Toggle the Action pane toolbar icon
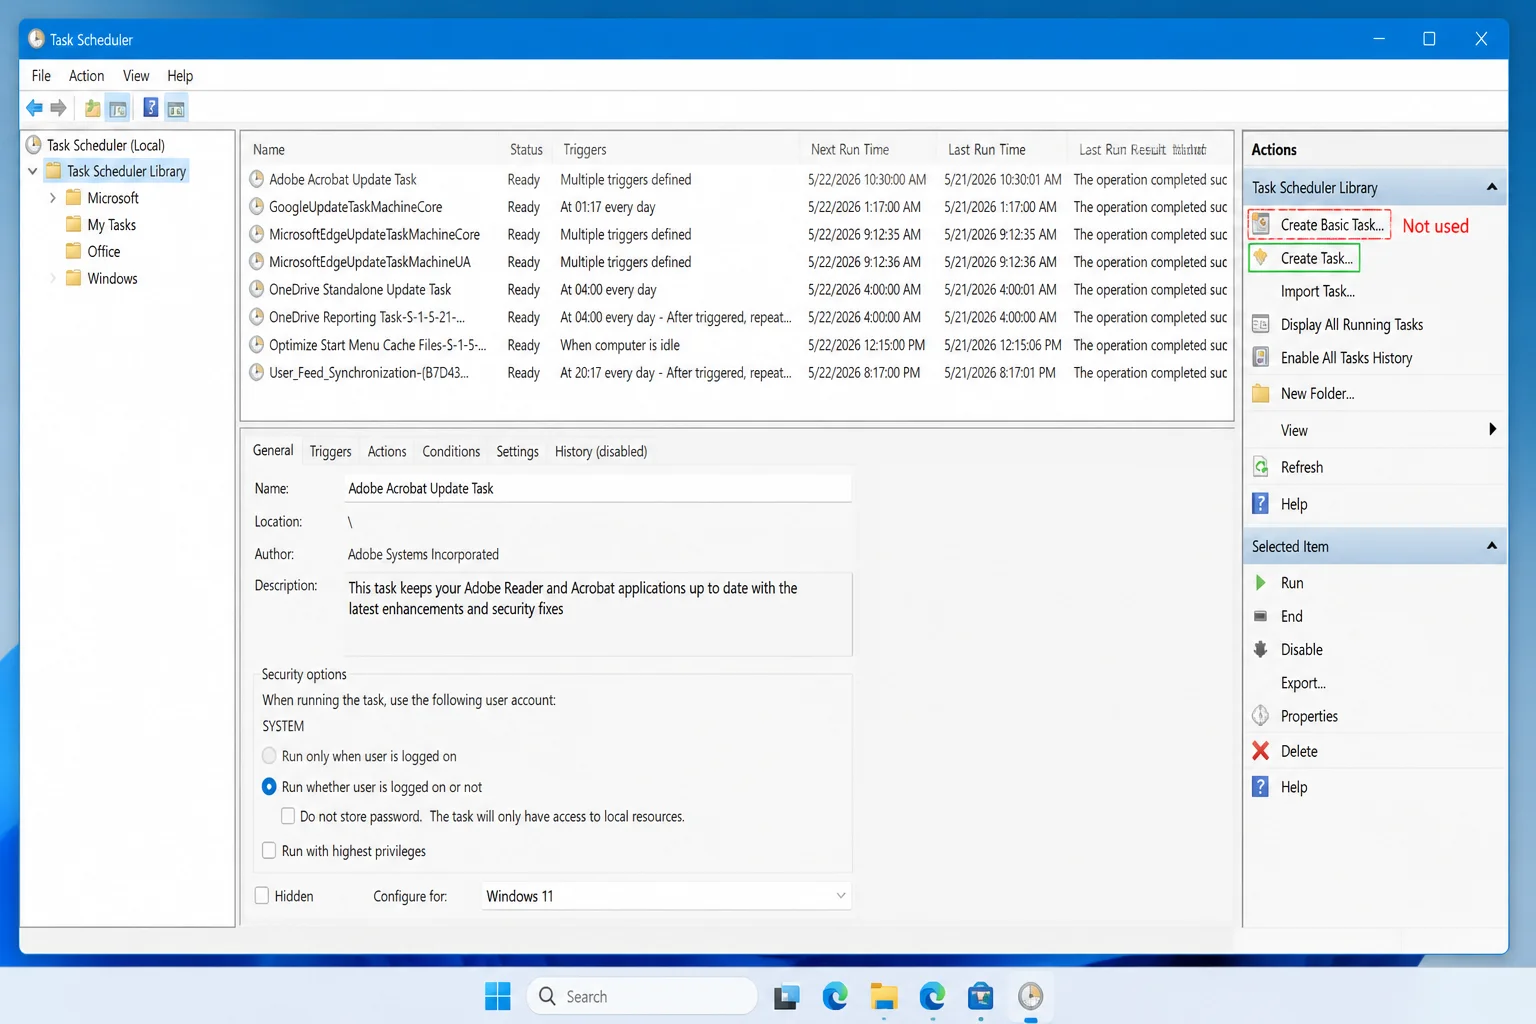 tap(176, 108)
